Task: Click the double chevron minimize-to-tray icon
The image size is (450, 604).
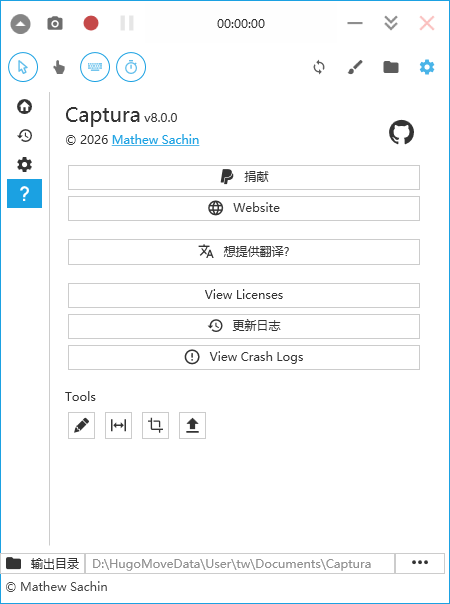Action: tap(391, 23)
